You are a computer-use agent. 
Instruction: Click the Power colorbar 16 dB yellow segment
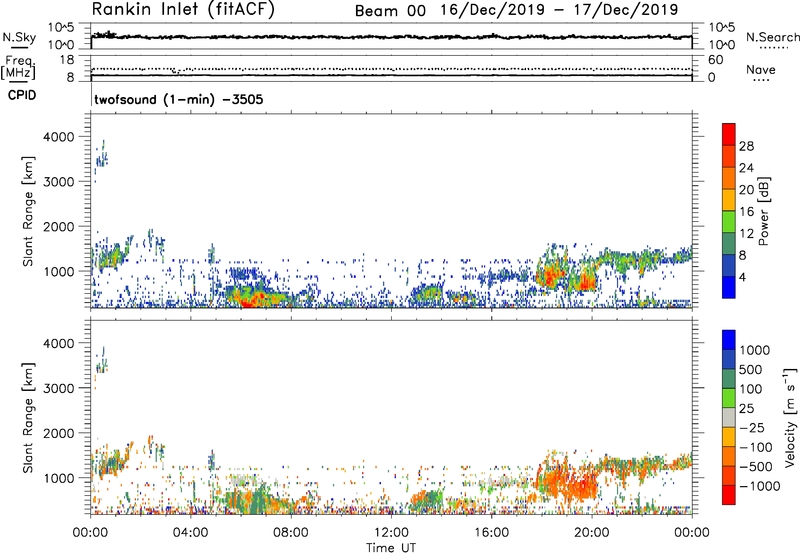click(729, 200)
